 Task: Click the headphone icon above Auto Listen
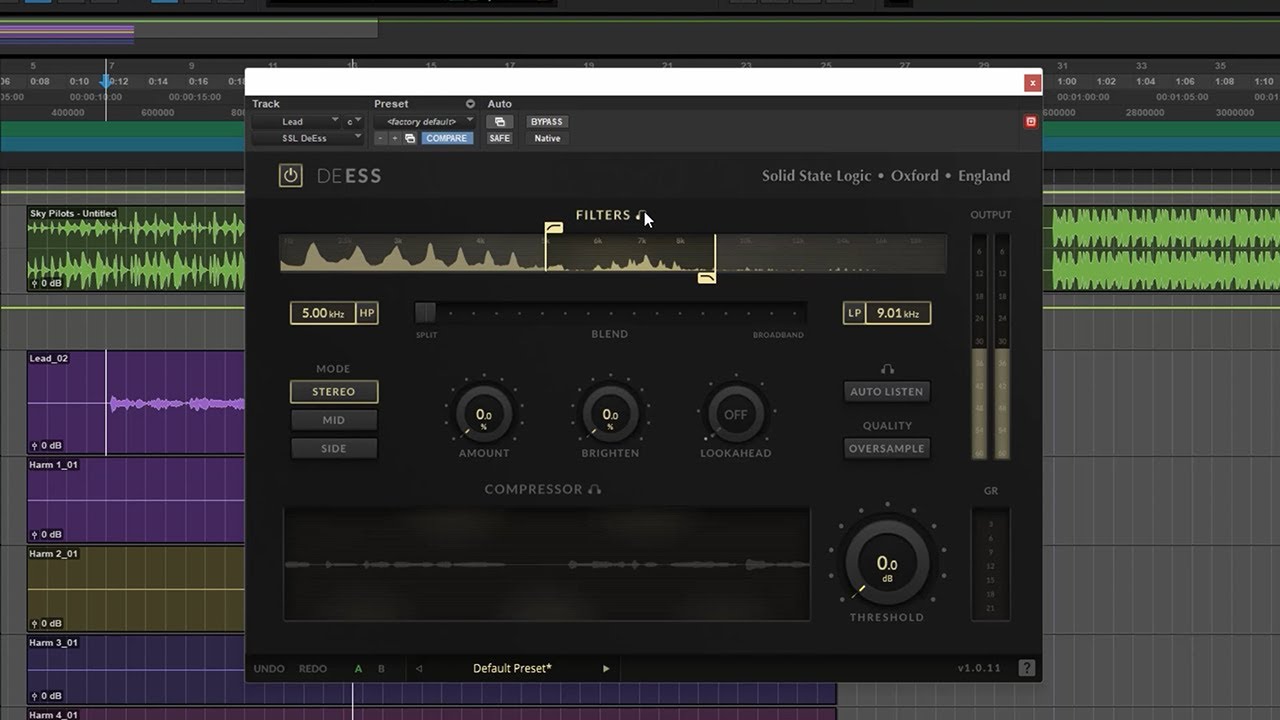click(887, 370)
